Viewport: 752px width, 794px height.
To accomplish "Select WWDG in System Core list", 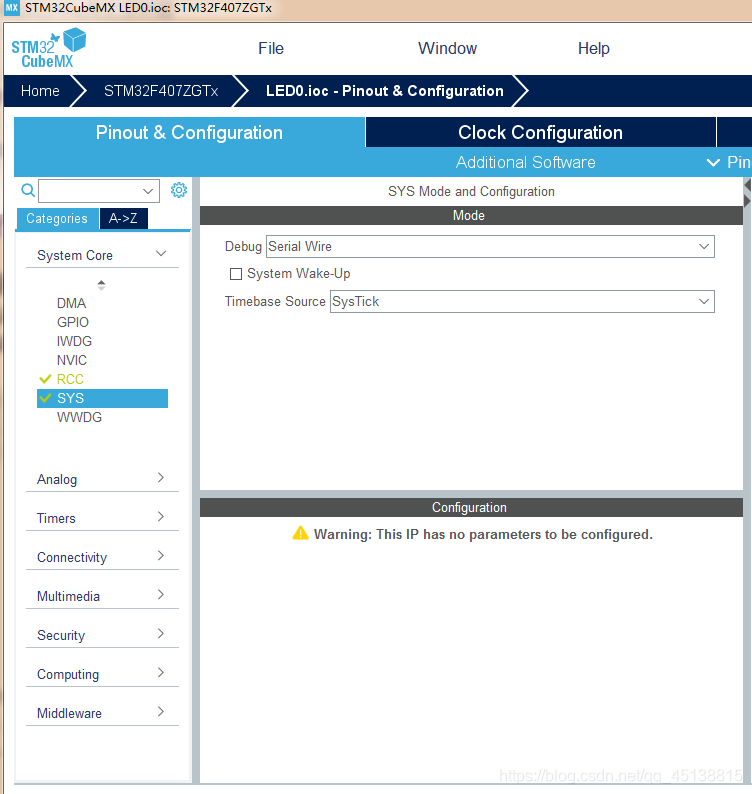I will [80, 417].
